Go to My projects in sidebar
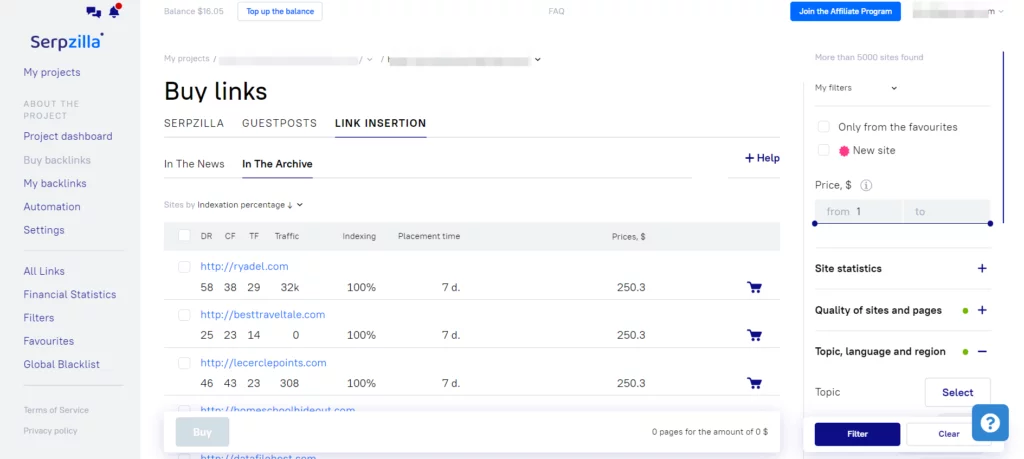This screenshot has width=1024, height=459. point(52,72)
